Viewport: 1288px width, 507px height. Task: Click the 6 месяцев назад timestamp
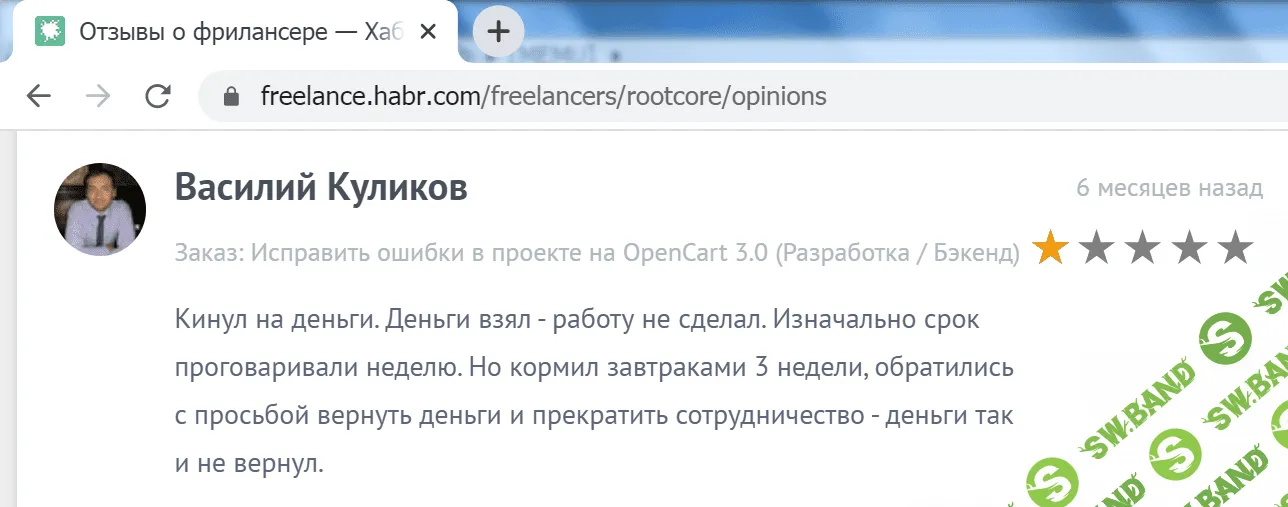click(x=1169, y=188)
